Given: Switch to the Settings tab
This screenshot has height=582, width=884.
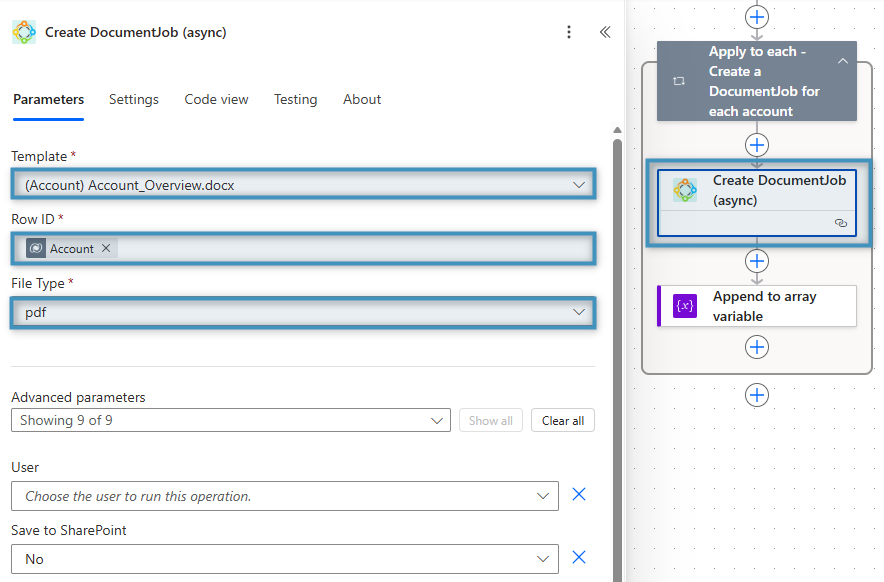Looking at the screenshot, I should click(134, 99).
